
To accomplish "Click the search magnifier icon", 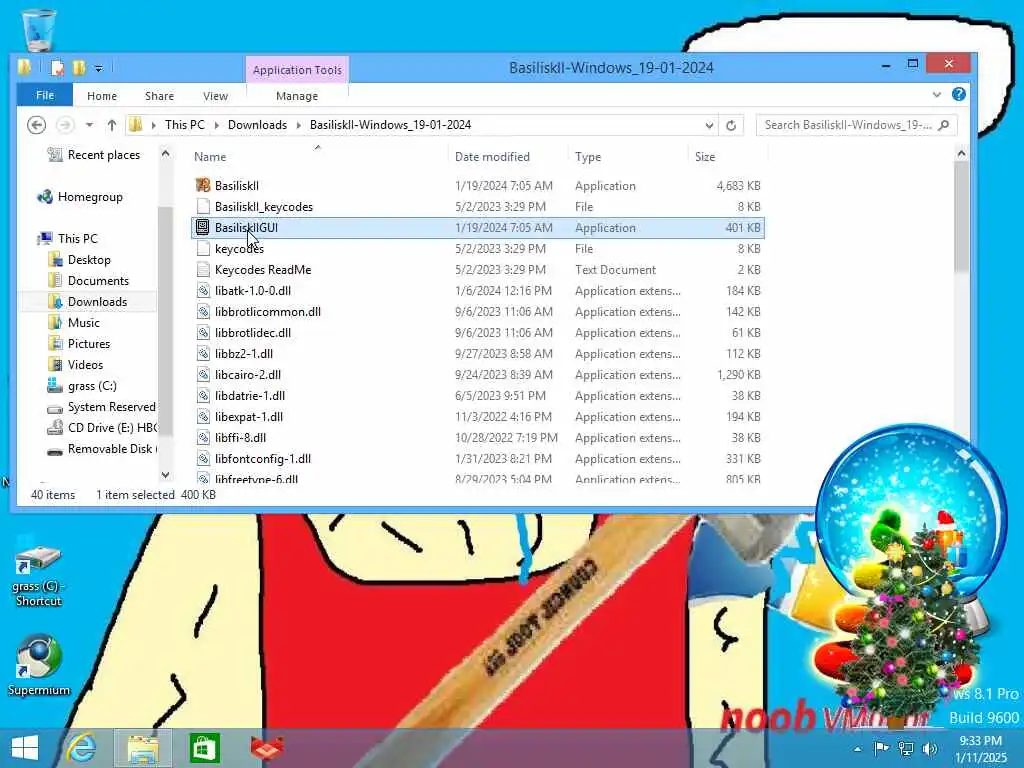I will 944,125.
